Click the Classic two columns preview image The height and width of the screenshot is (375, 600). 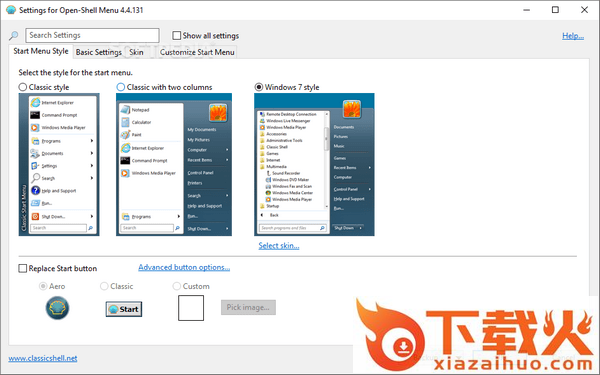click(174, 165)
